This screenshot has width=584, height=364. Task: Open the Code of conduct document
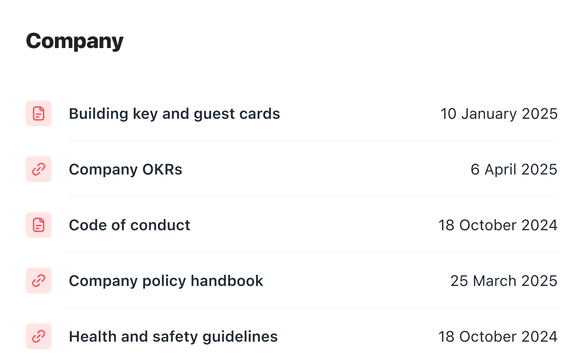coord(130,225)
